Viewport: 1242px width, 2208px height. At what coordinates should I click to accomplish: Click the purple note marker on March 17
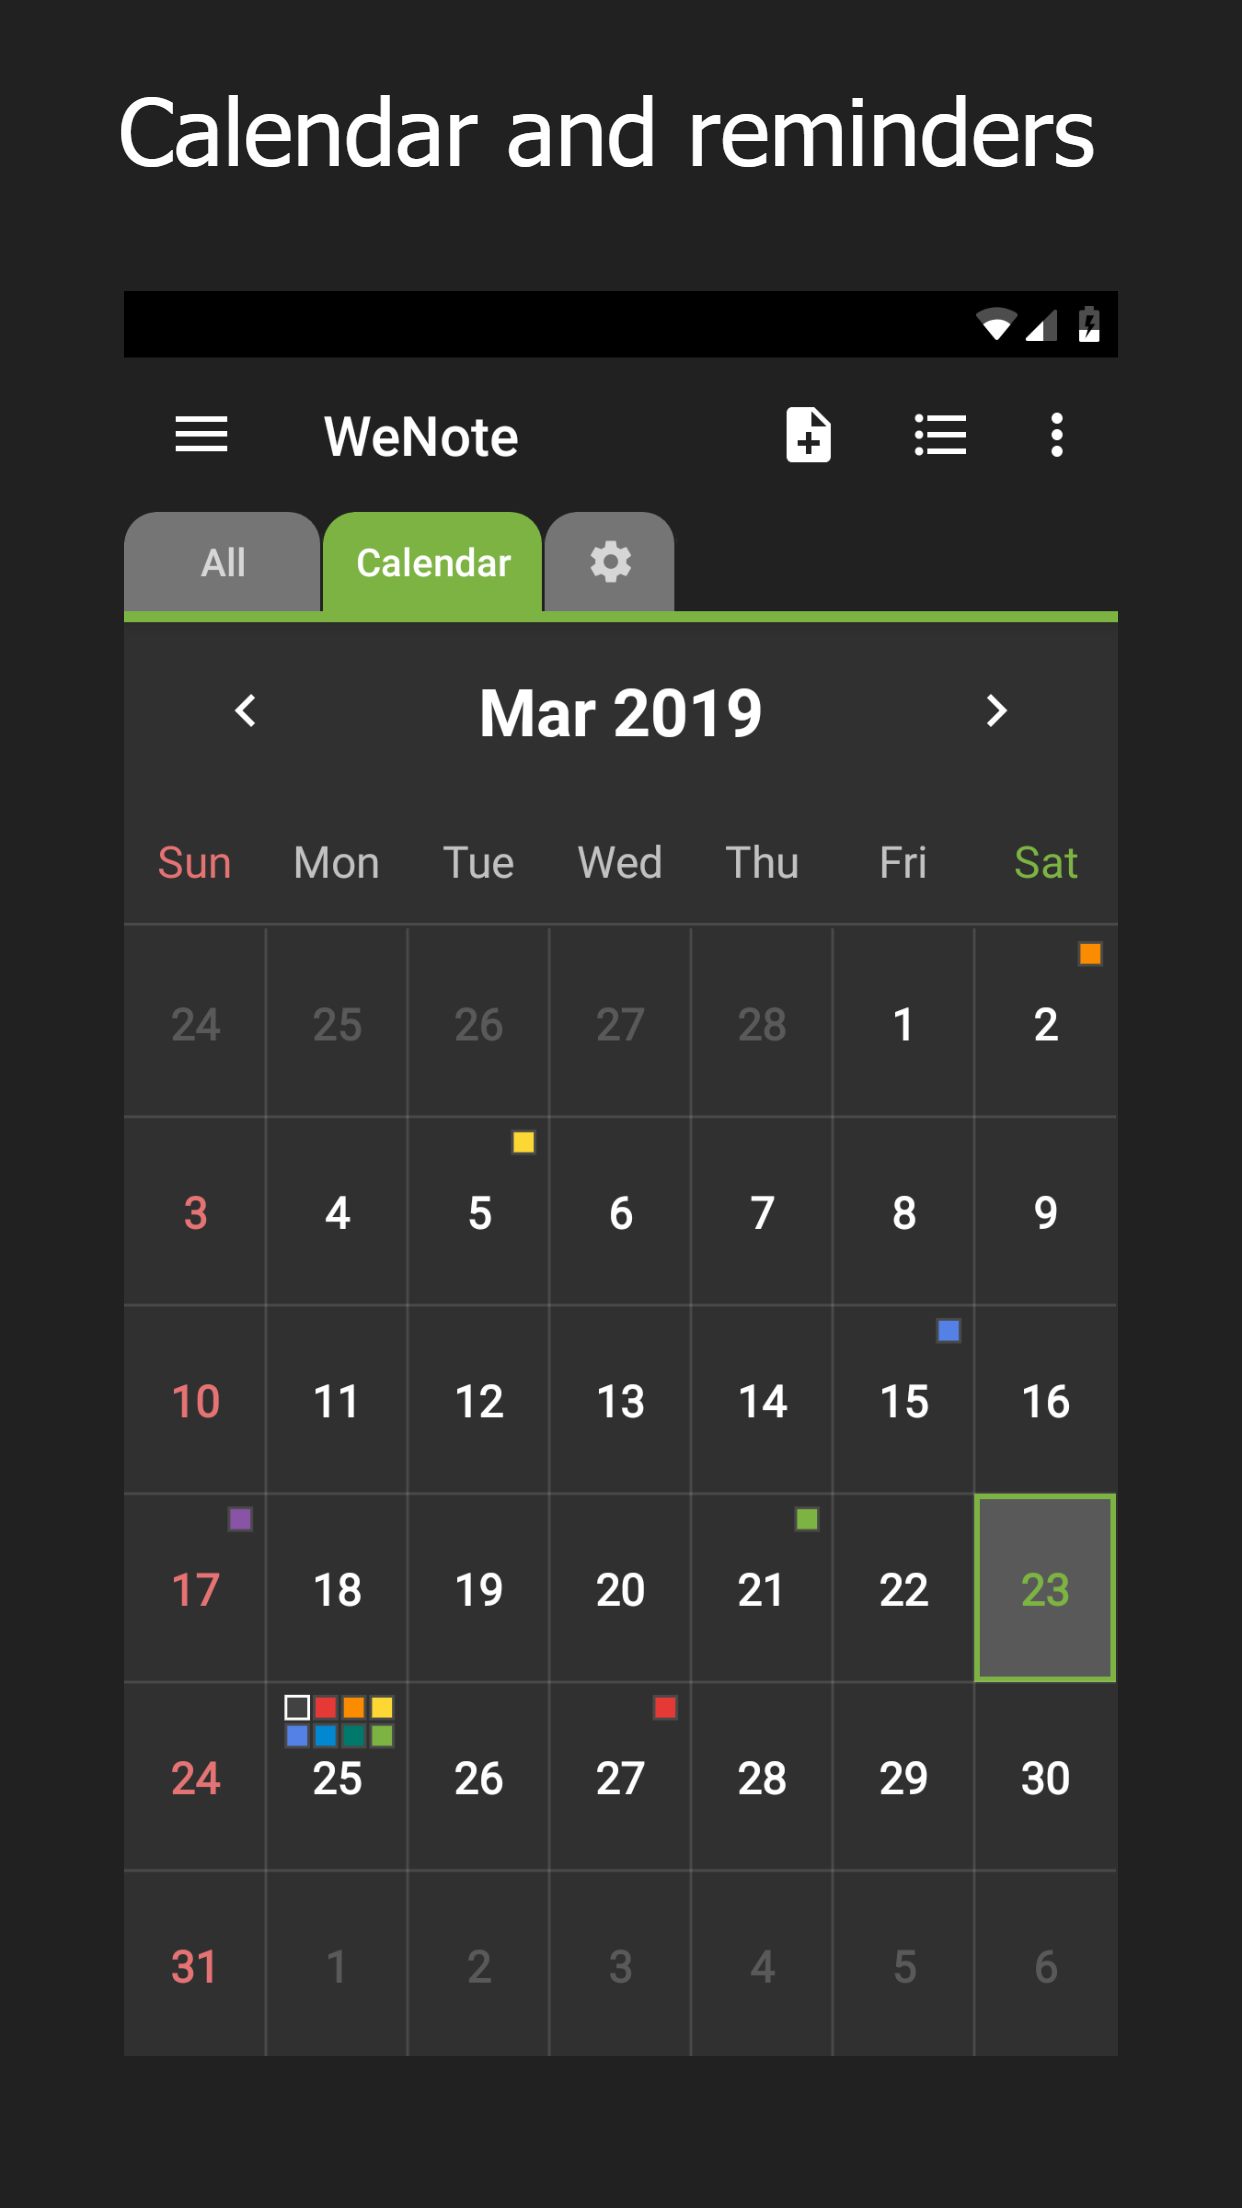pyautogui.click(x=240, y=1519)
